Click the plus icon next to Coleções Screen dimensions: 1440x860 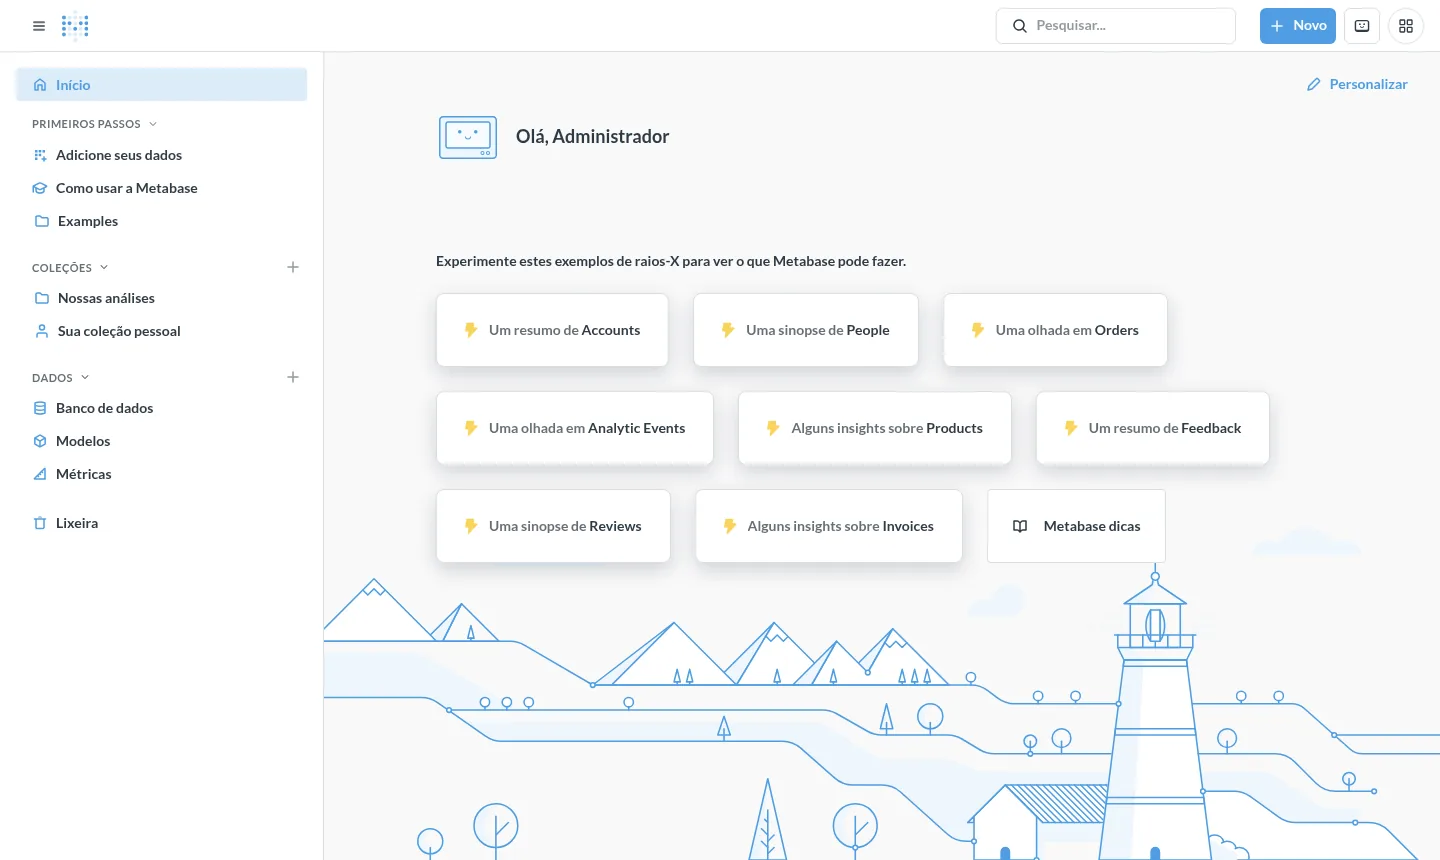(293, 267)
